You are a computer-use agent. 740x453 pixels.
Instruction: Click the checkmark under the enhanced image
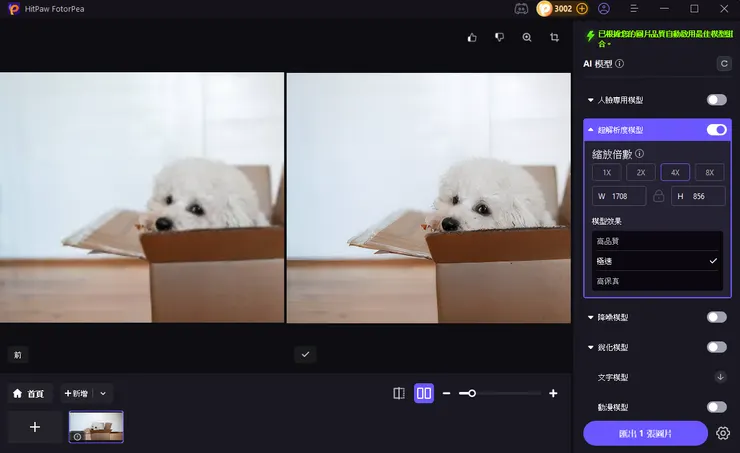(305, 354)
